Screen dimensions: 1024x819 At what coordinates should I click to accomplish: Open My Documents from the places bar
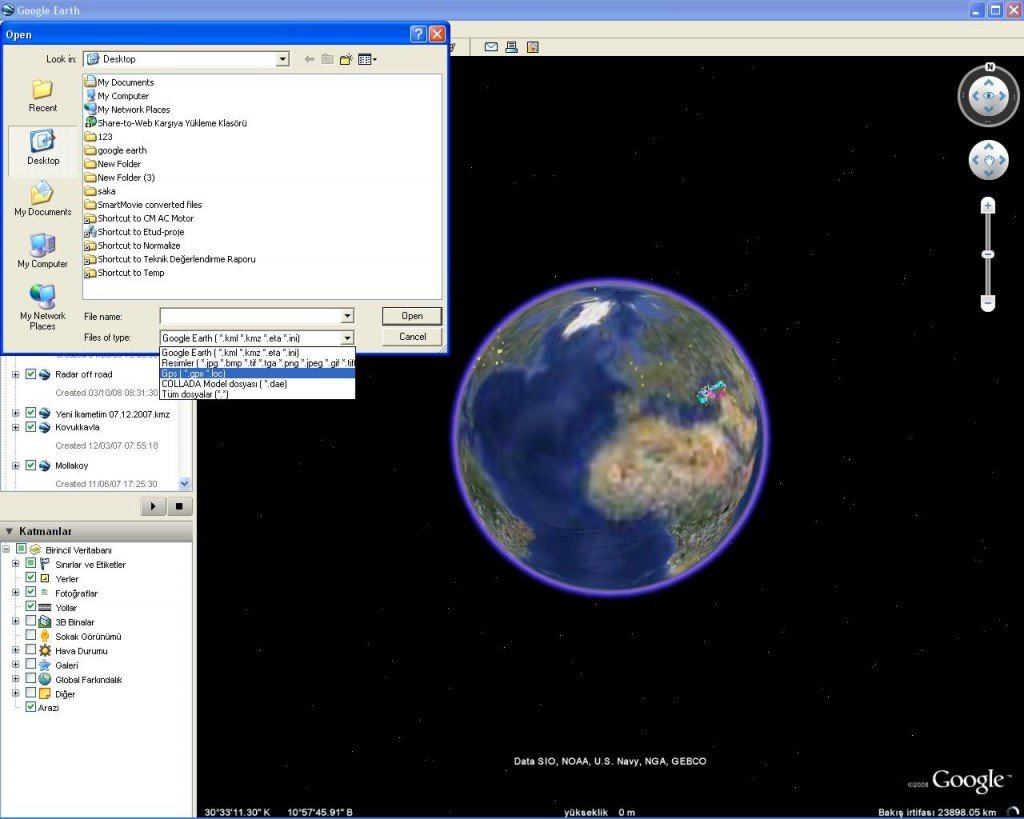coord(42,199)
